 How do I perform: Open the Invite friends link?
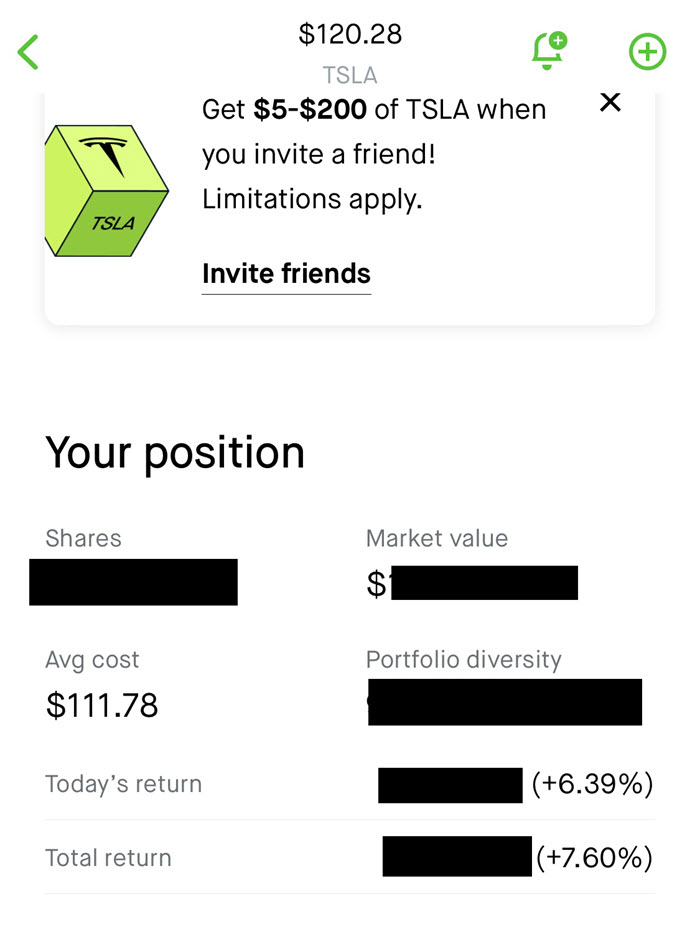286,274
